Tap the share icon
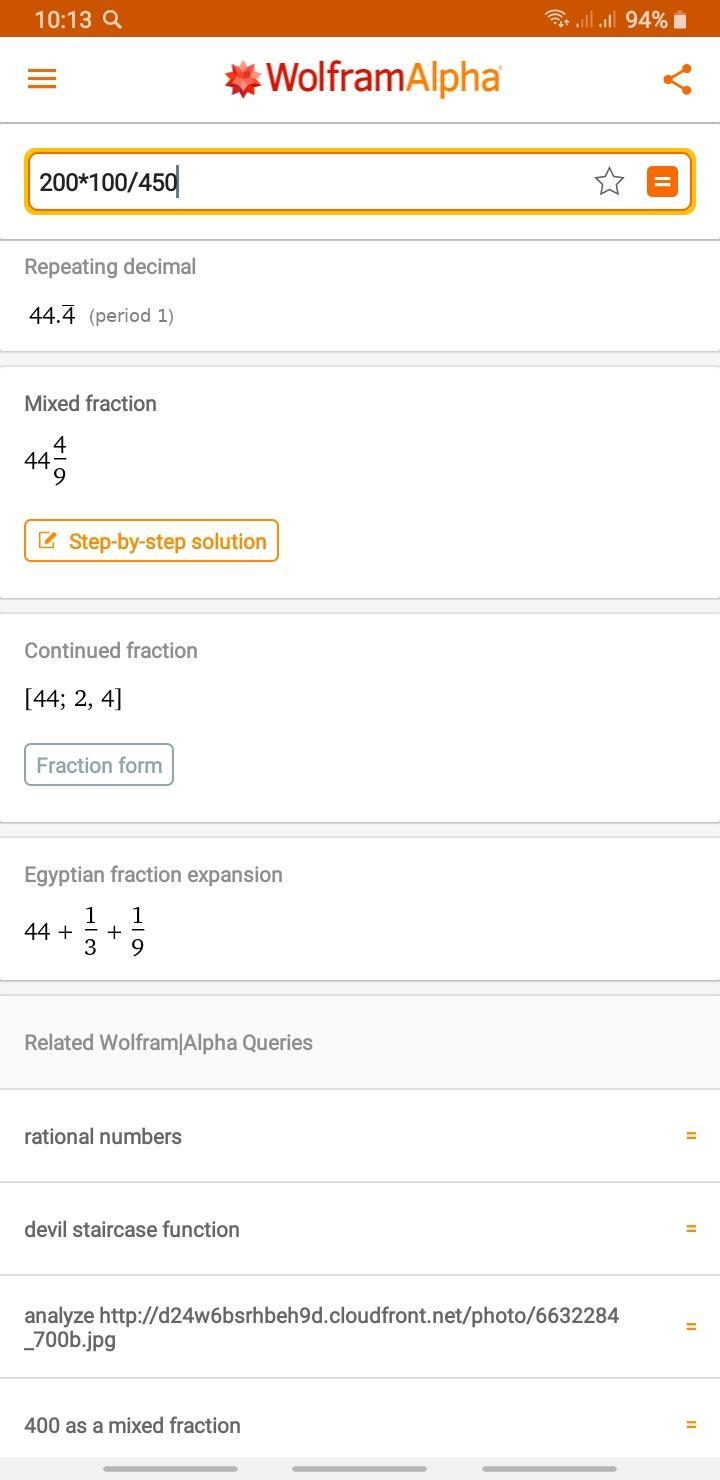This screenshot has width=720, height=1480. pos(677,80)
